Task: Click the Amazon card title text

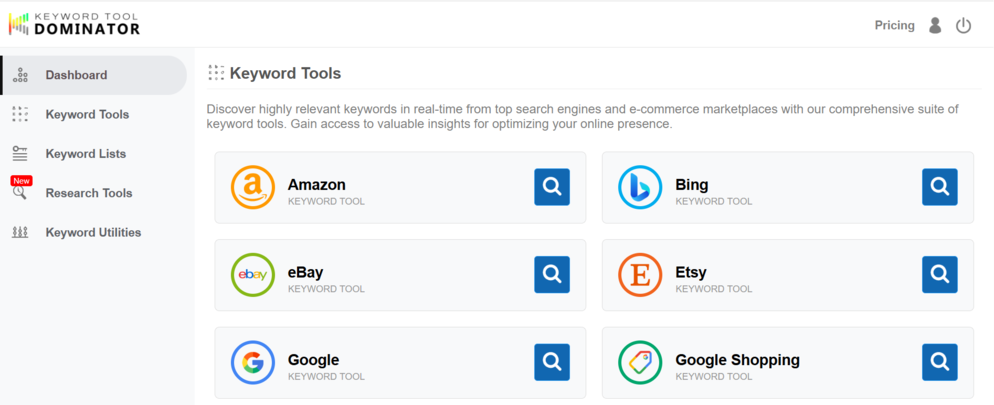Action: 316,185
